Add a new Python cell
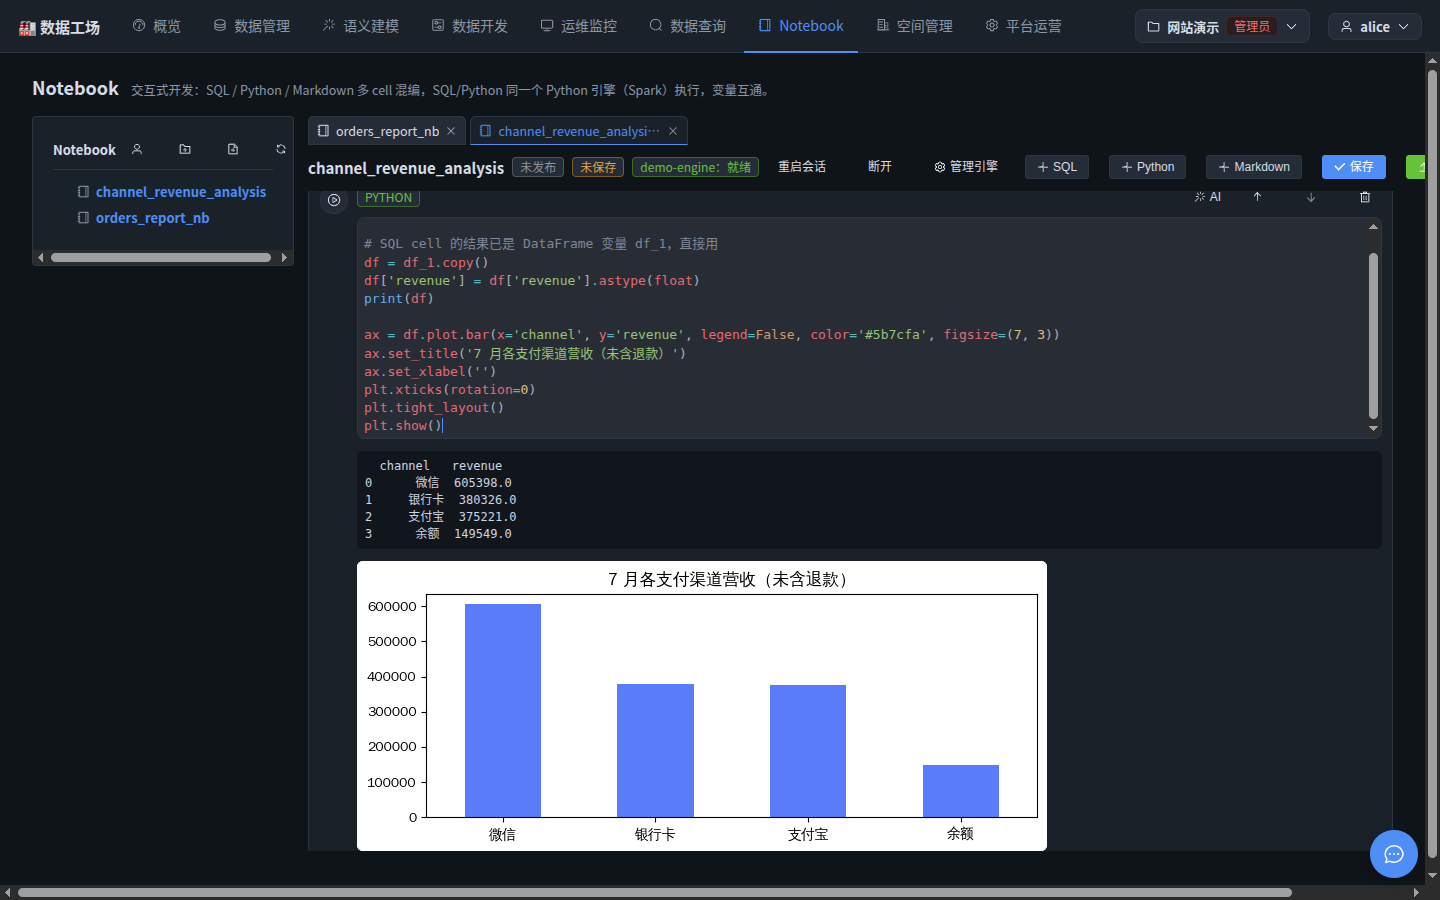1440x900 pixels. pos(1148,167)
